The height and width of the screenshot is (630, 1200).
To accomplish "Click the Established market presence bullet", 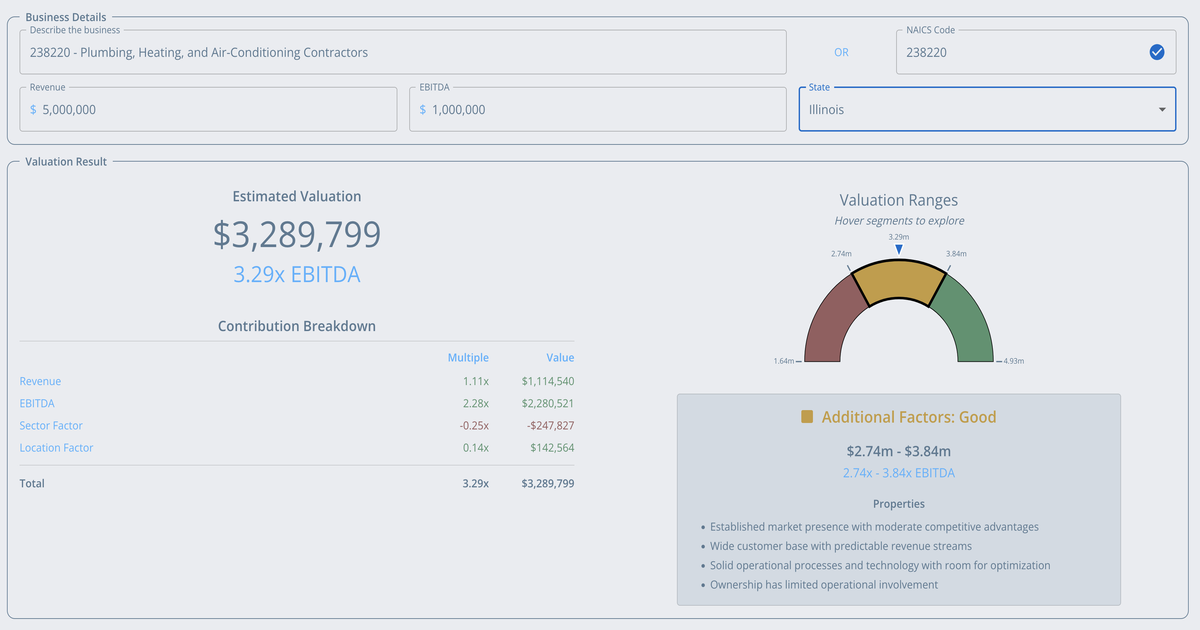I will click(x=874, y=527).
